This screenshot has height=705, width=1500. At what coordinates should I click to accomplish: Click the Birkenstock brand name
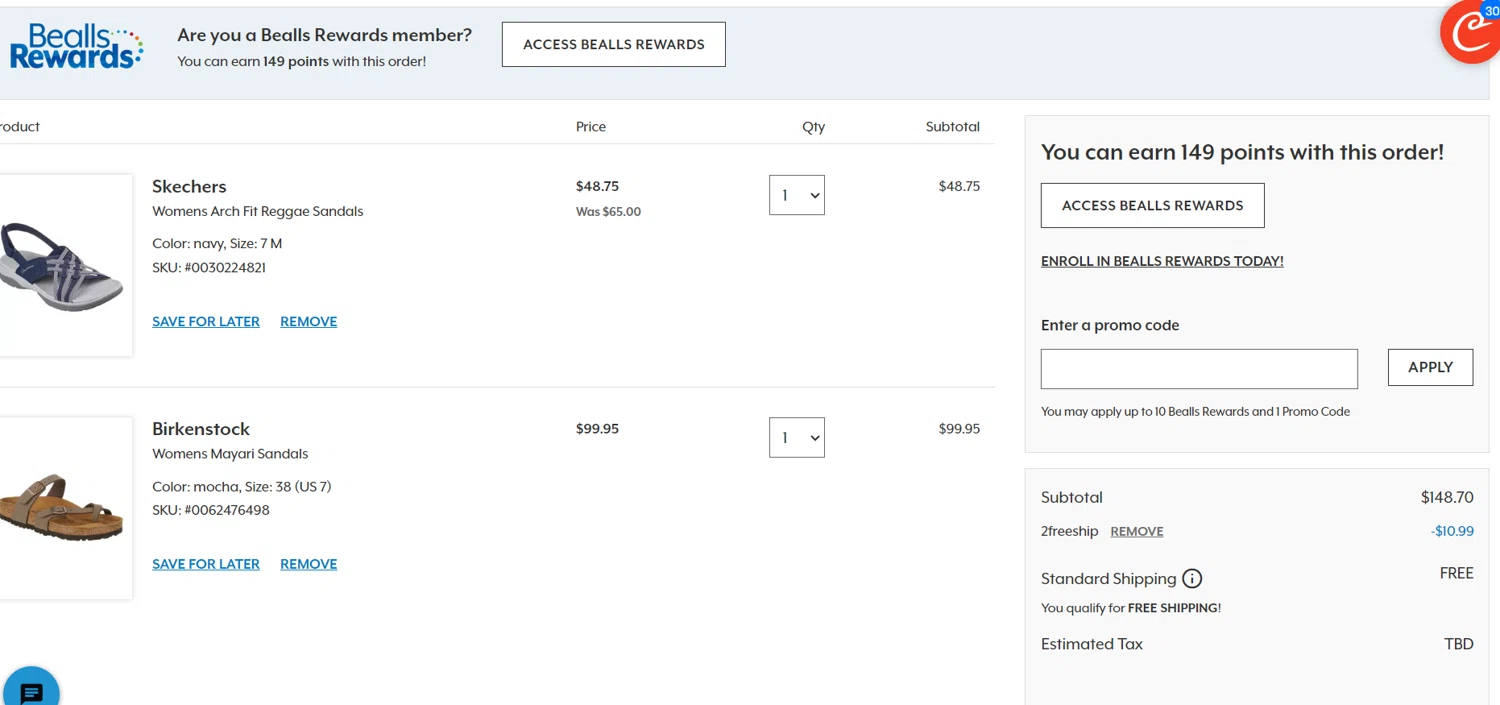pyautogui.click(x=201, y=429)
